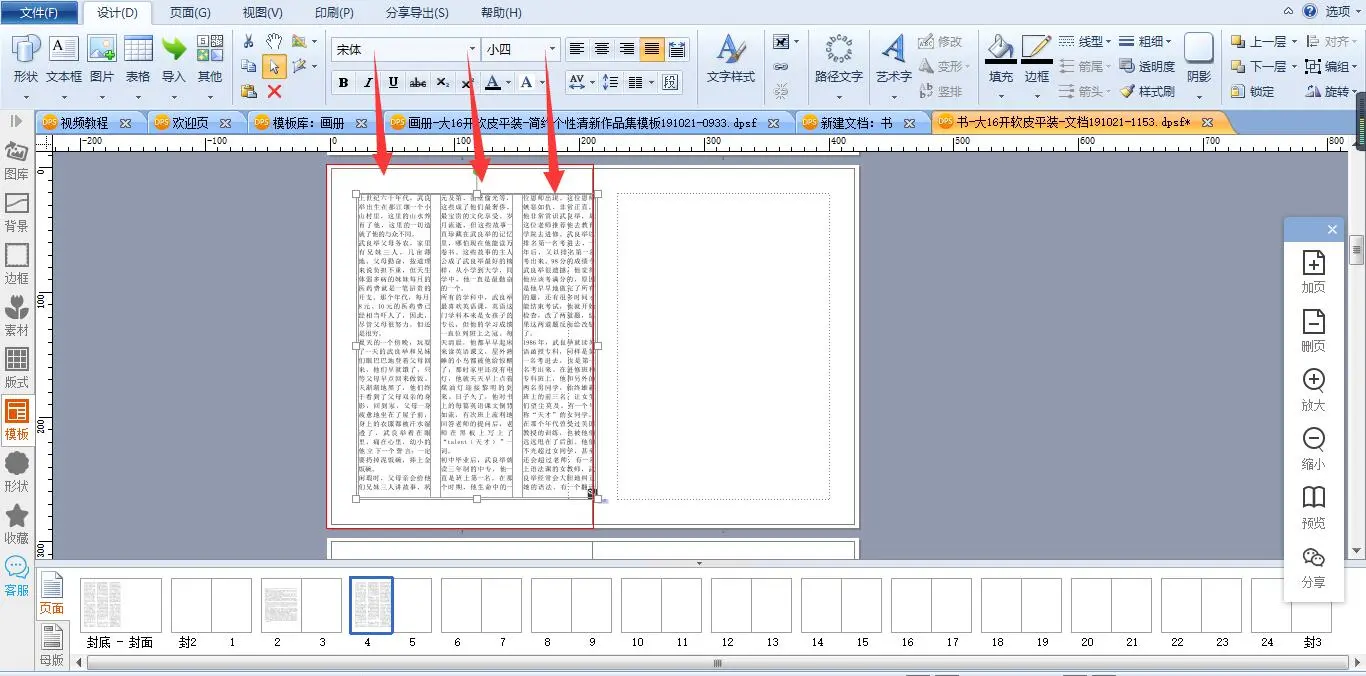
Task: Select the hand pan tool
Action: [x=274, y=41]
